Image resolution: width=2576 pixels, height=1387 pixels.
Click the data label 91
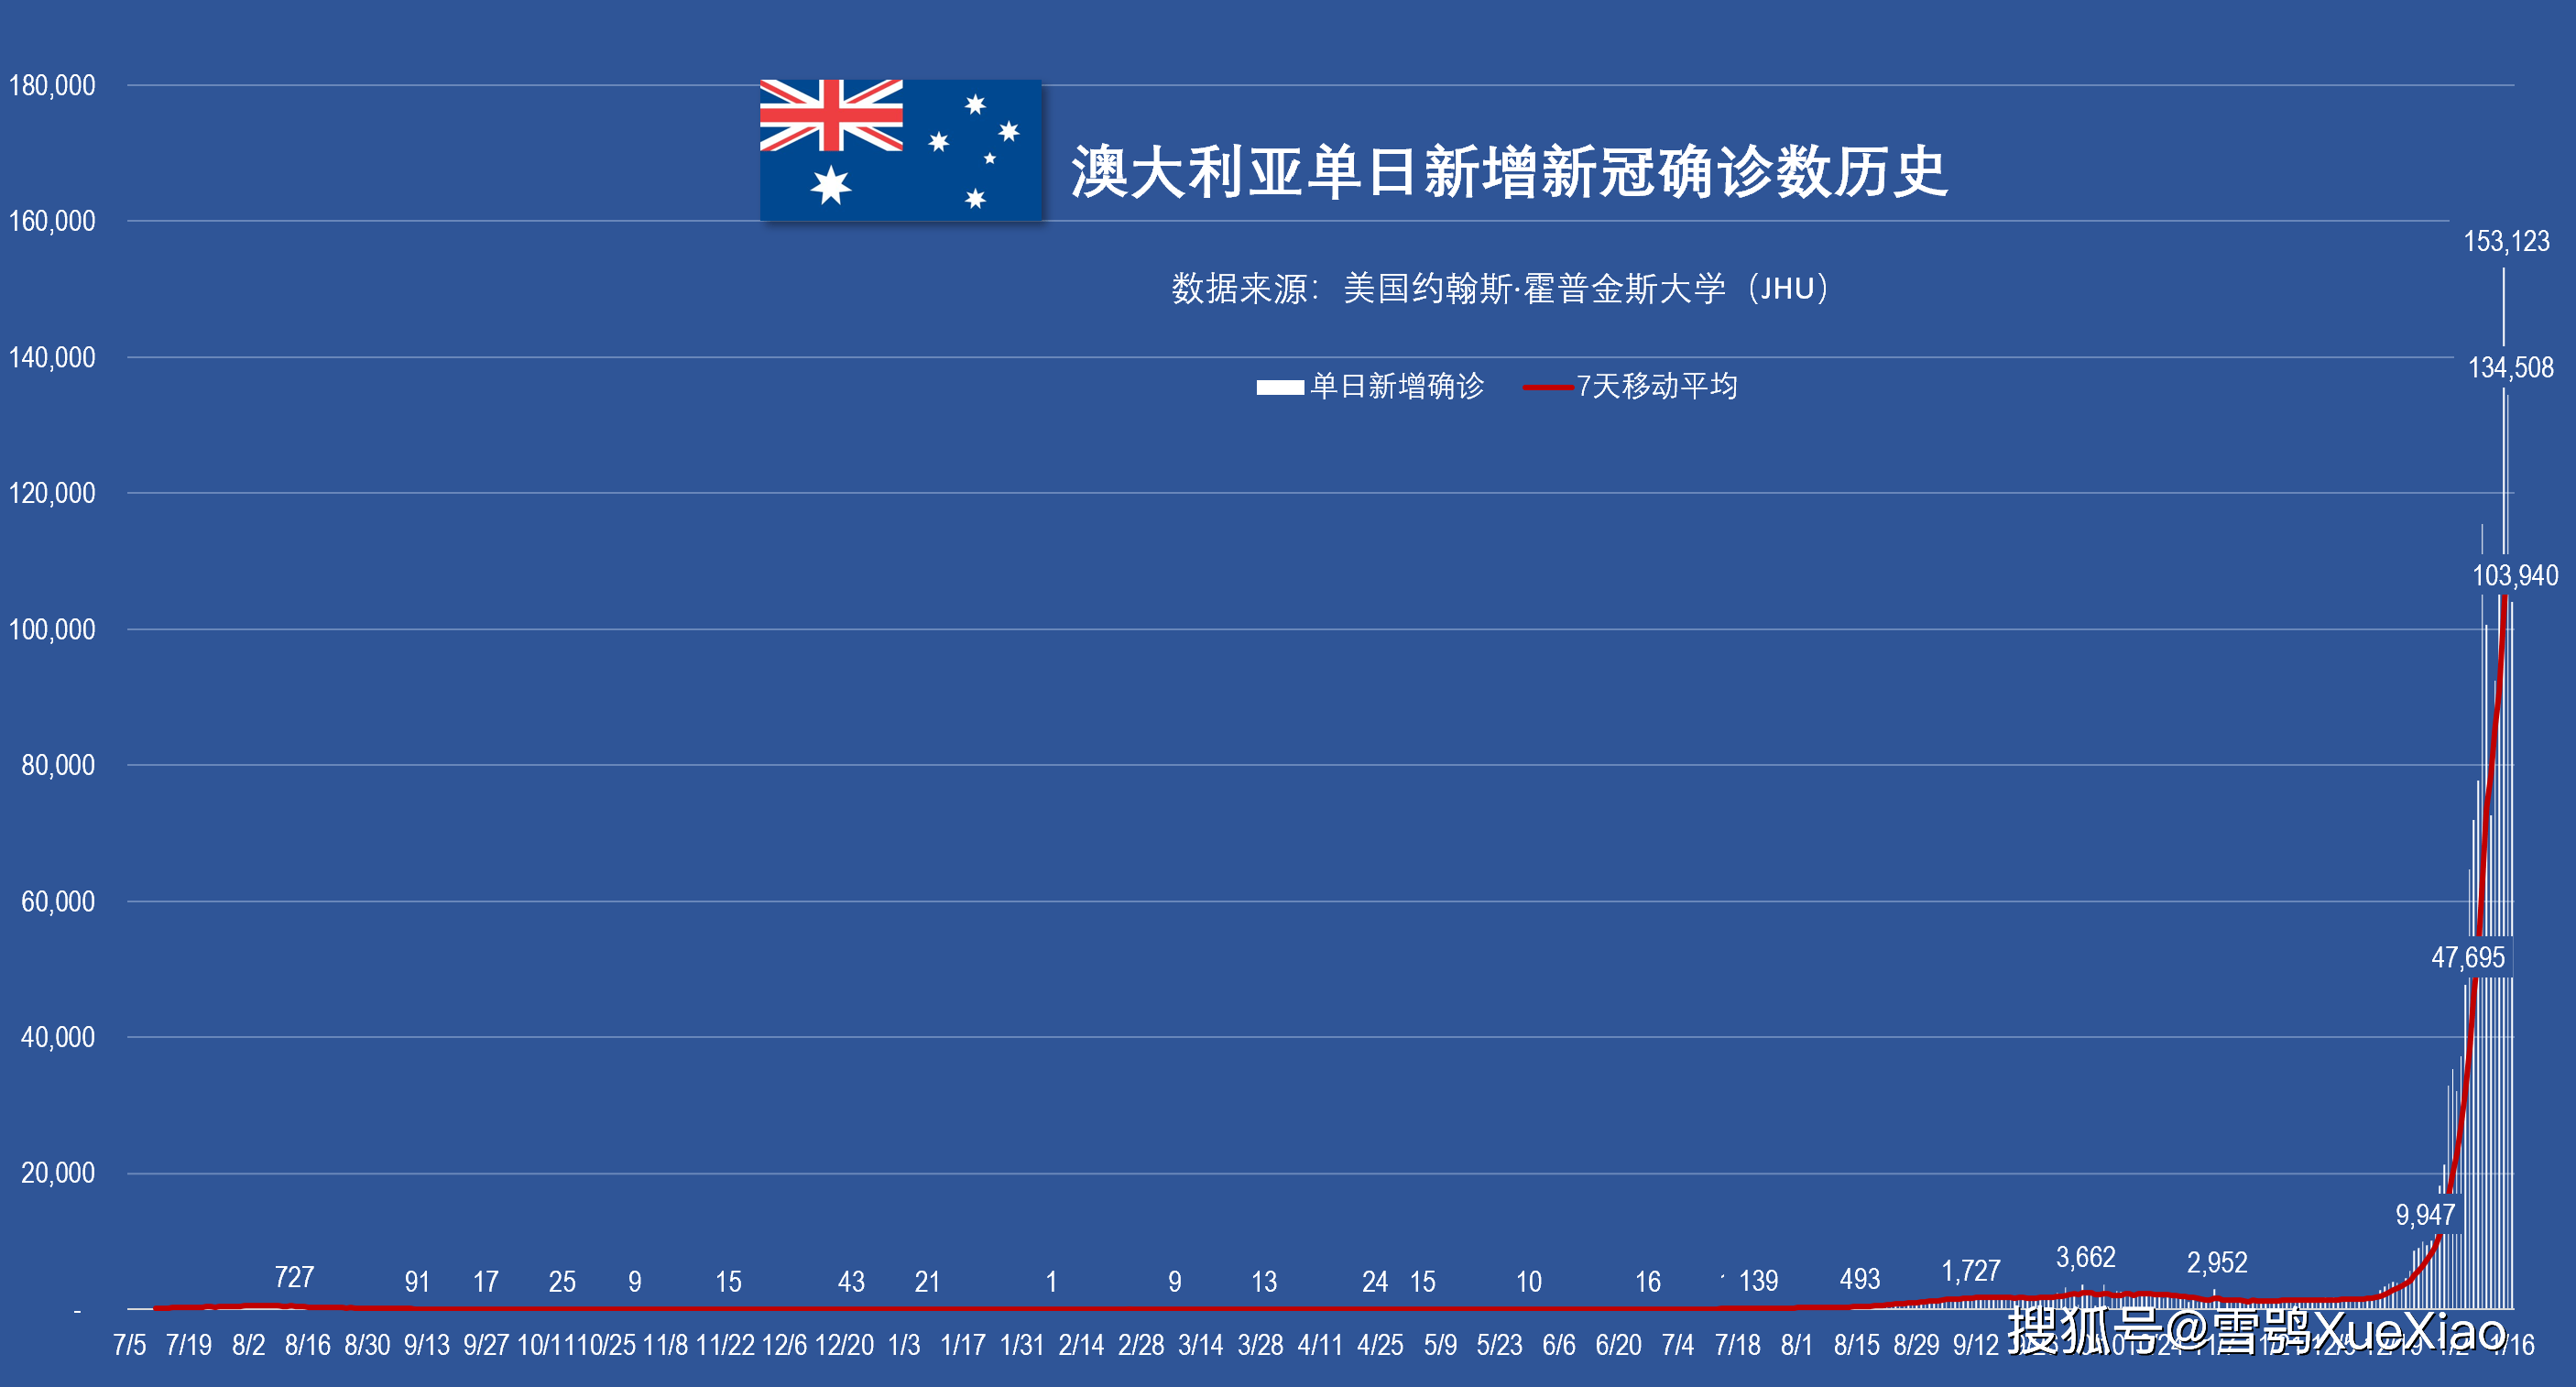417,1282
